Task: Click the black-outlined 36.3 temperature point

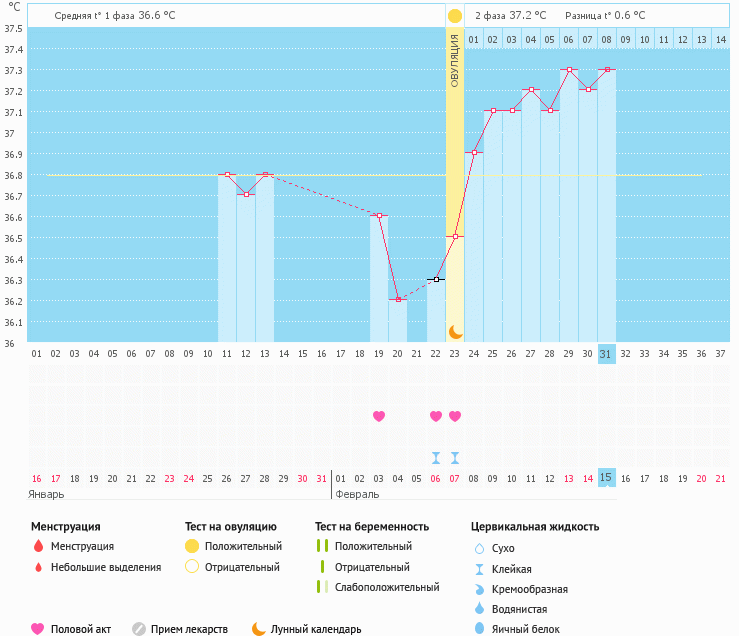Action: pos(436,280)
